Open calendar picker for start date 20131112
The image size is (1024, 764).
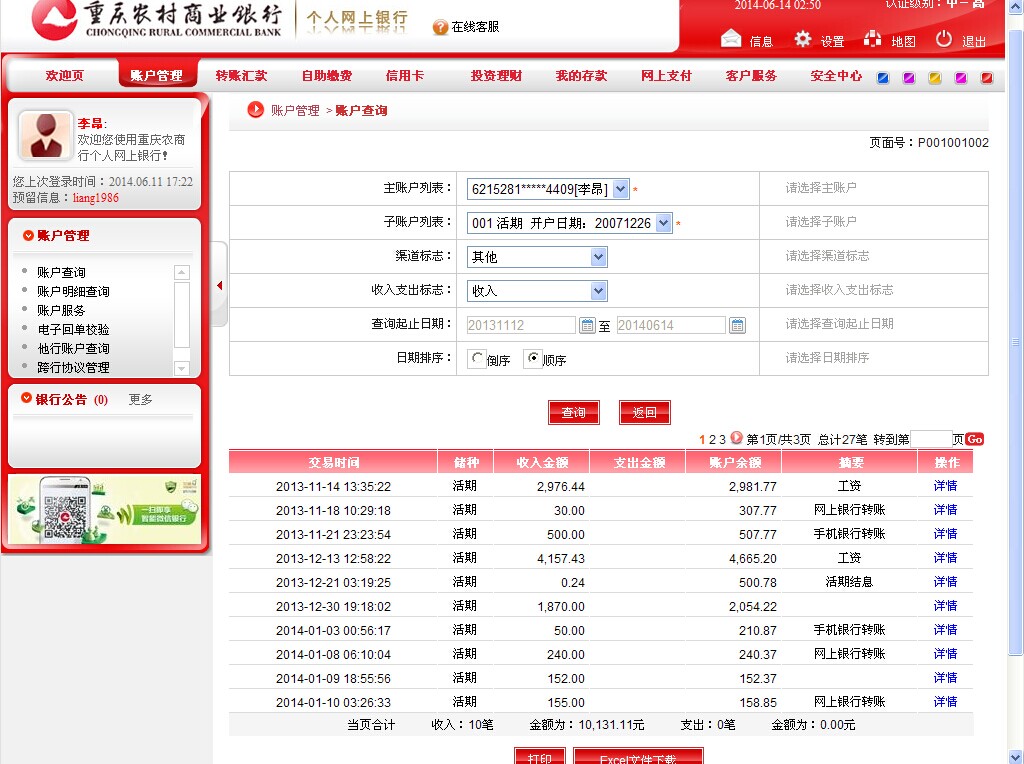(588, 325)
